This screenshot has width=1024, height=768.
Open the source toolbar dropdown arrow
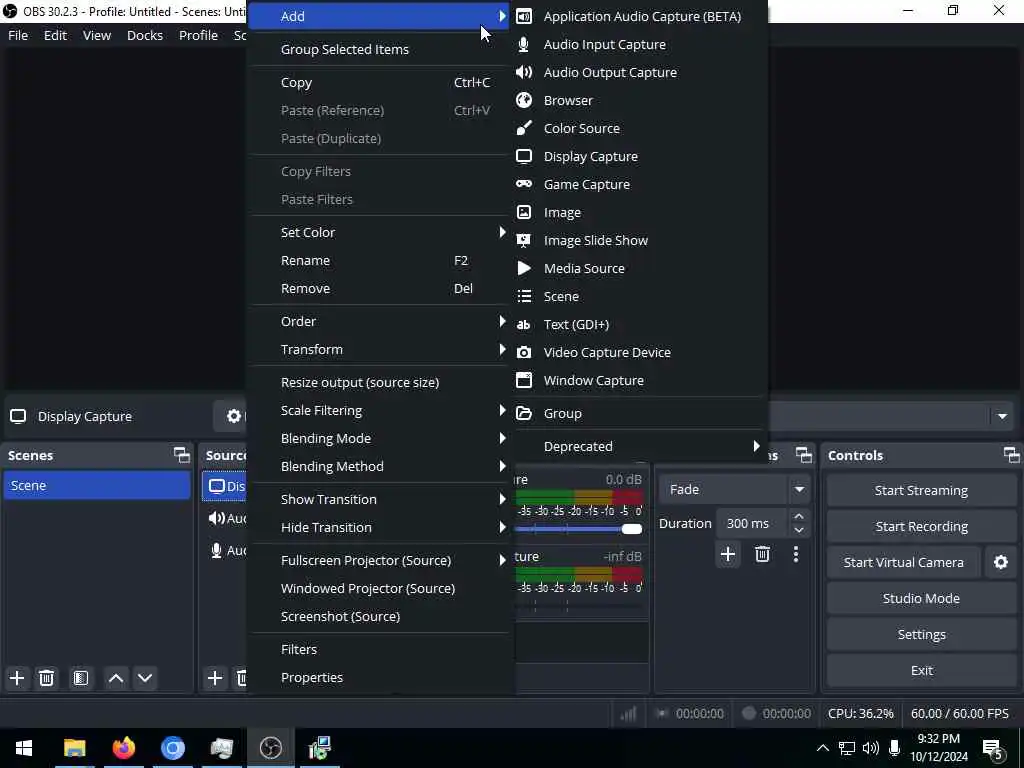pyautogui.click(x=1002, y=417)
